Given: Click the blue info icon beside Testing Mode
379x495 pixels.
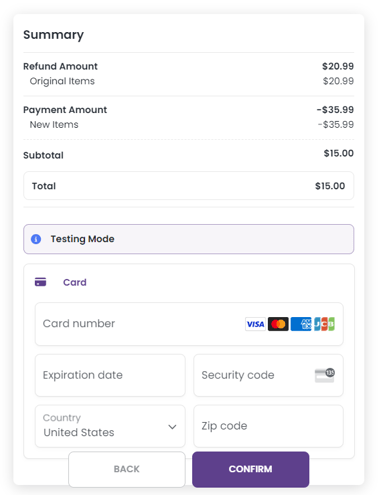Looking at the screenshot, I should [x=36, y=239].
